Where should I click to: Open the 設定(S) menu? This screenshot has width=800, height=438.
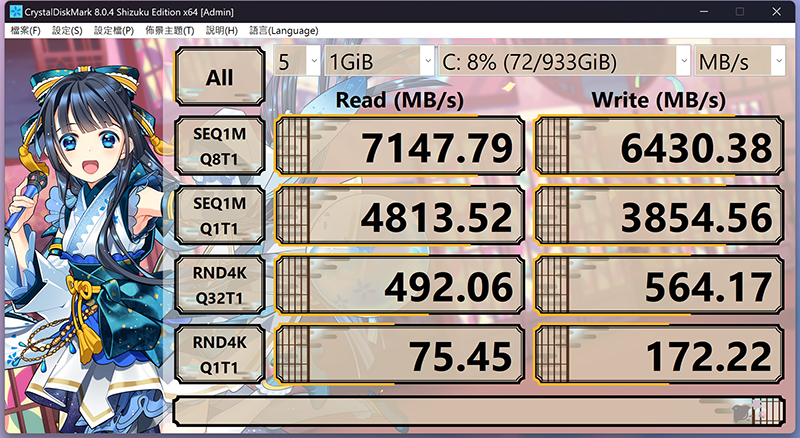point(67,31)
